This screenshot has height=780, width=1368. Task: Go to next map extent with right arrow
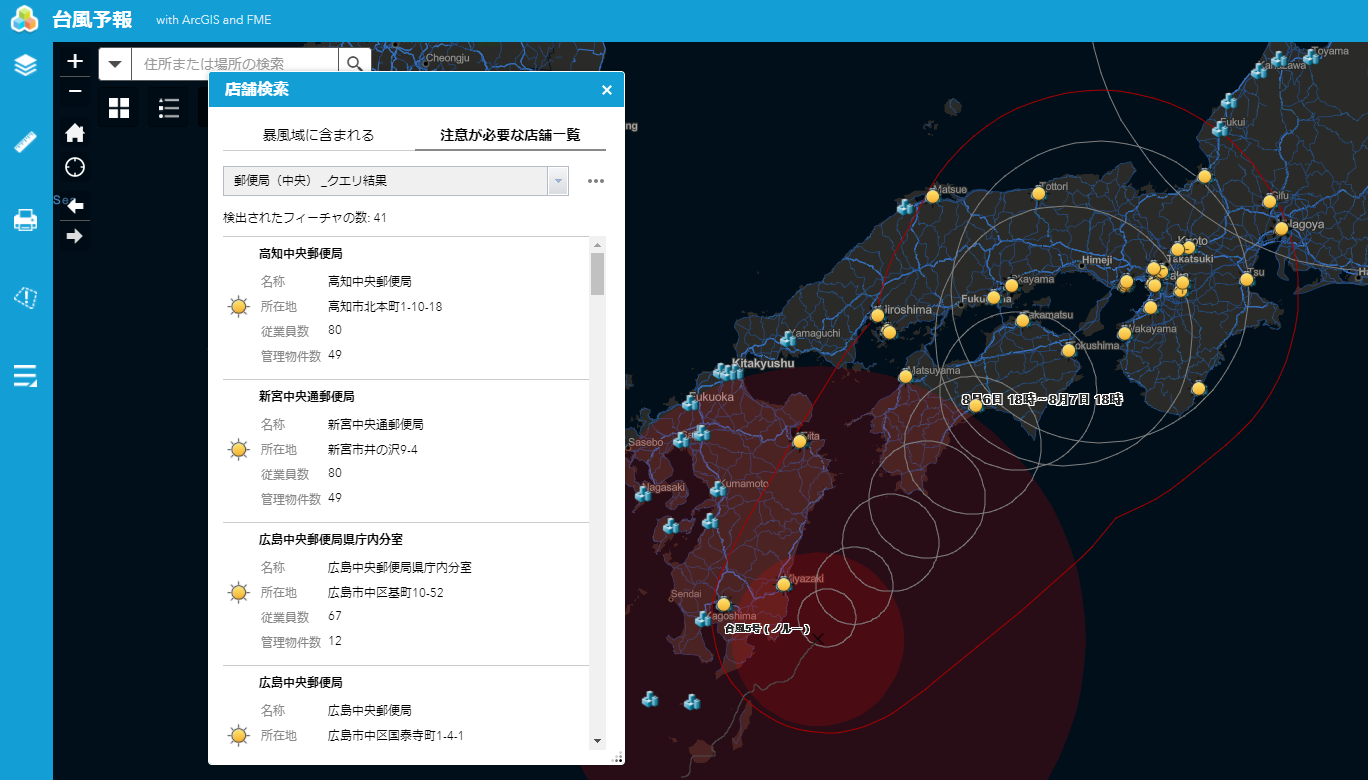[74, 236]
